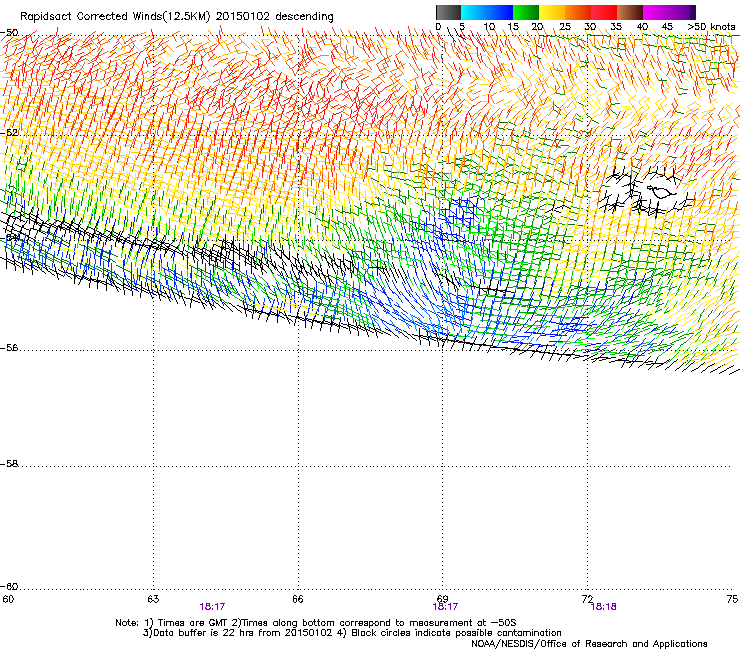Pick the brown 35-40 knots legend swatch
740x650 pixels.
630,12
